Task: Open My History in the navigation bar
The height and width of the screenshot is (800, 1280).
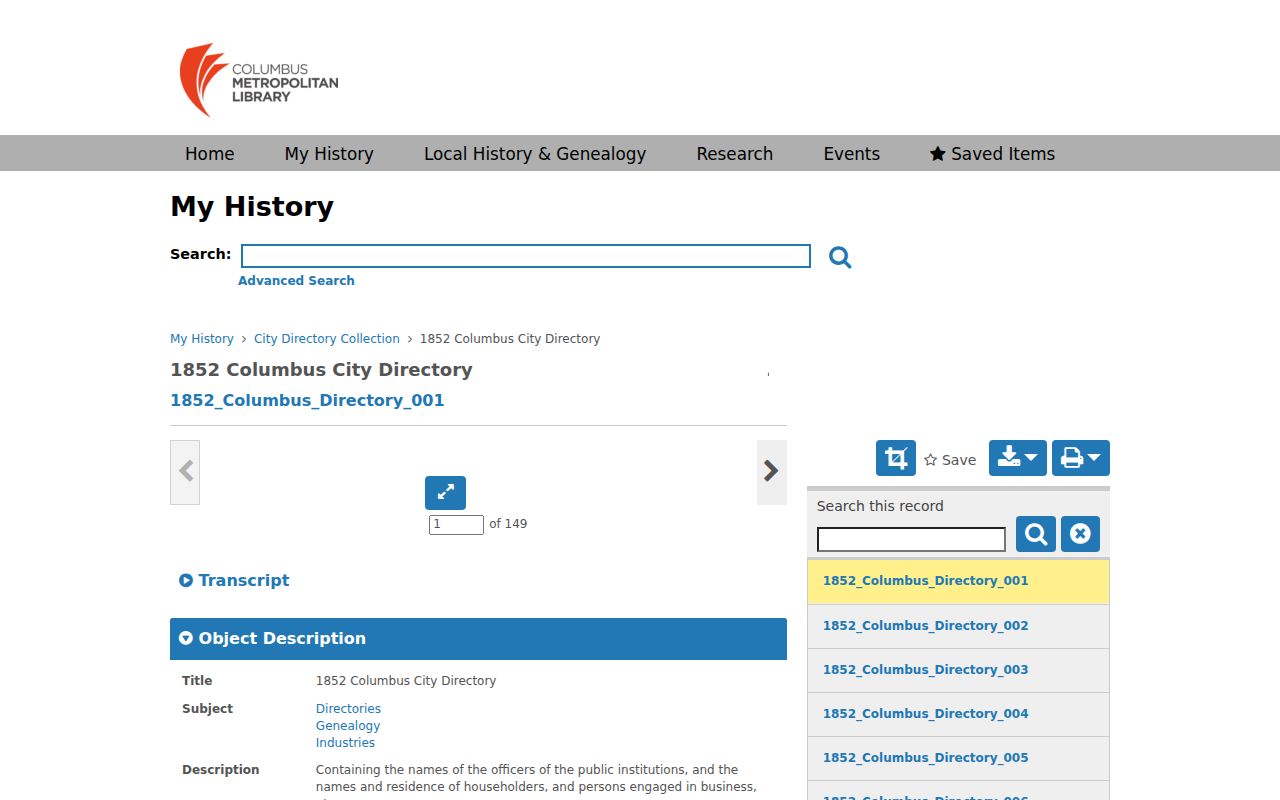Action: 329,154
